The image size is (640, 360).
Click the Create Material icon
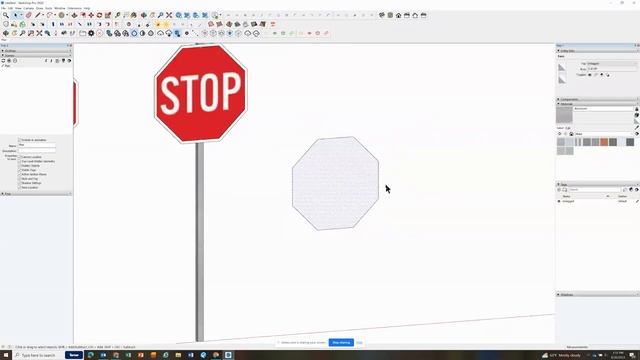(x=637, y=115)
